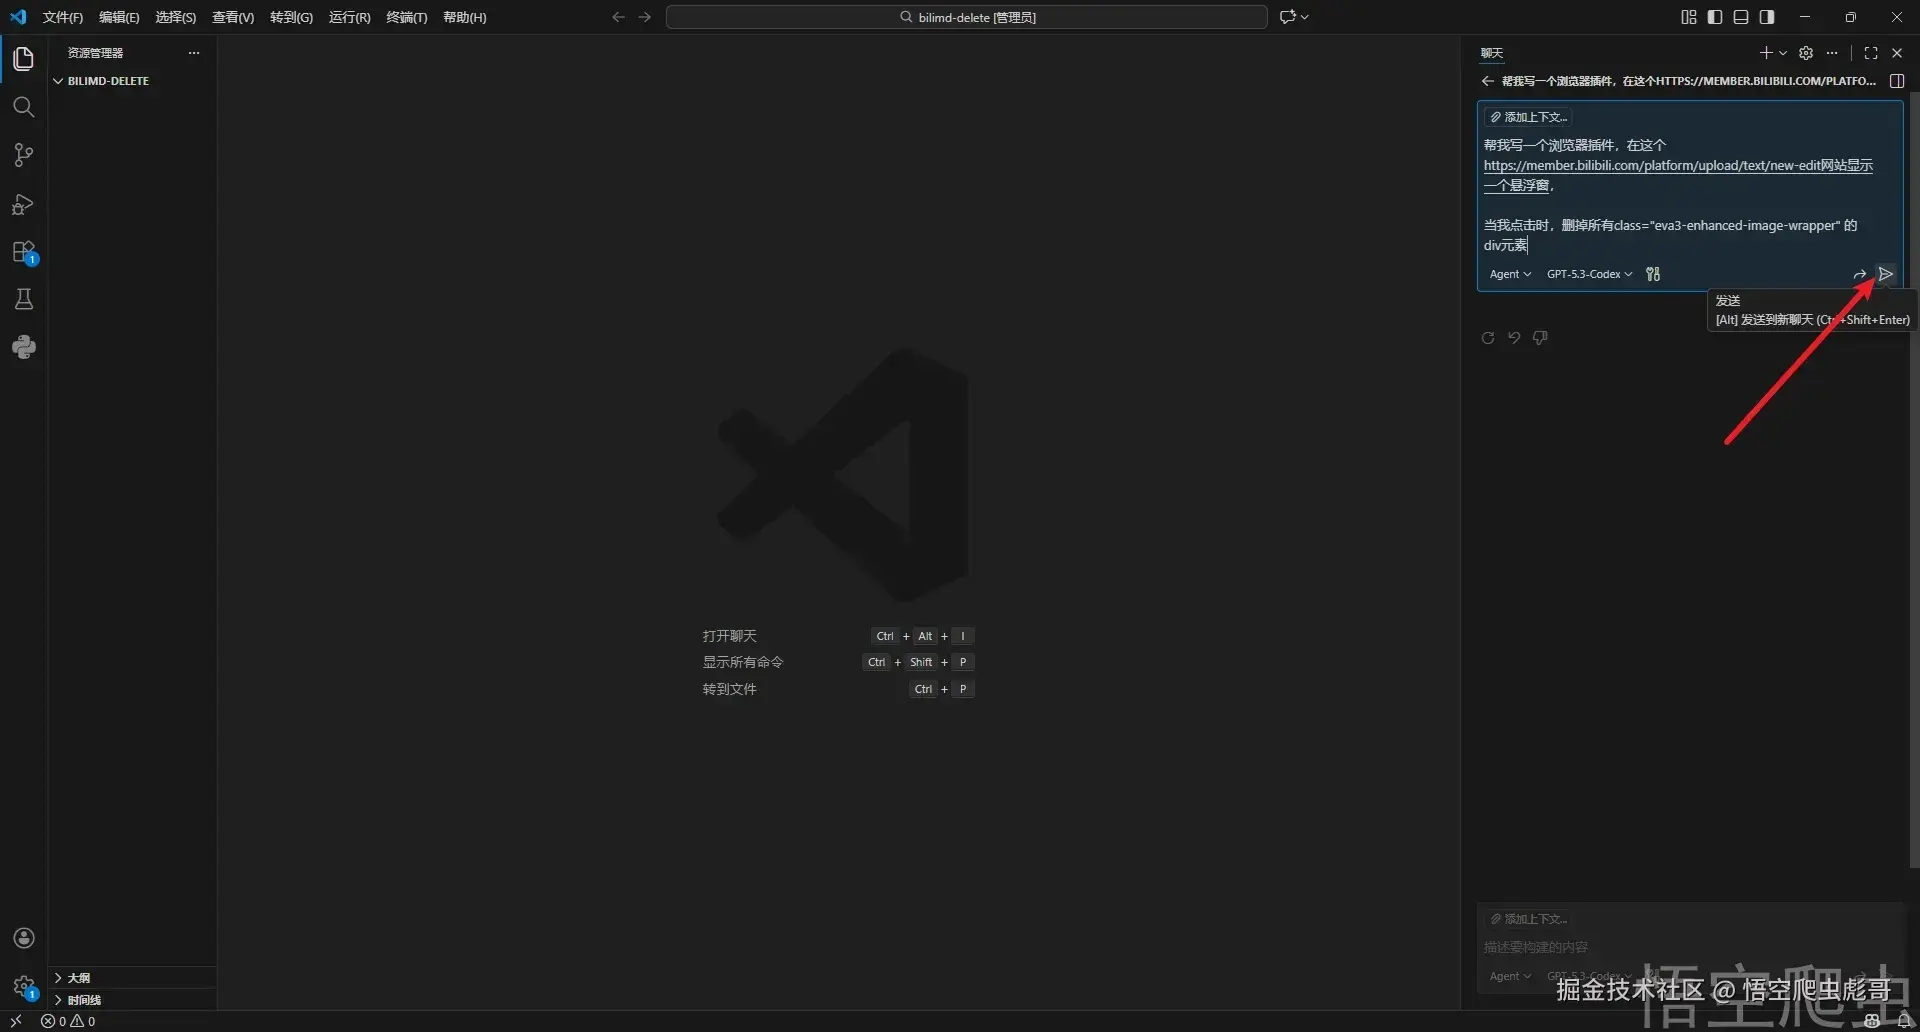Click the retry icon below the chat message
Screen dimensions: 1920x1032
(1488, 338)
